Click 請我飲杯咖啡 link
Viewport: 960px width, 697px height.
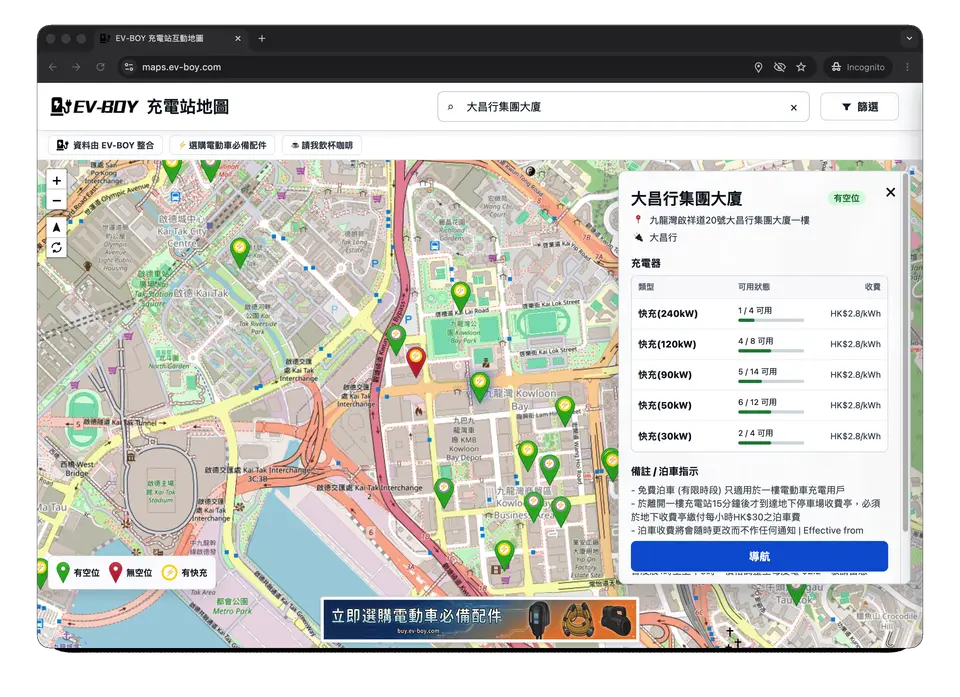tap(322, 145)
